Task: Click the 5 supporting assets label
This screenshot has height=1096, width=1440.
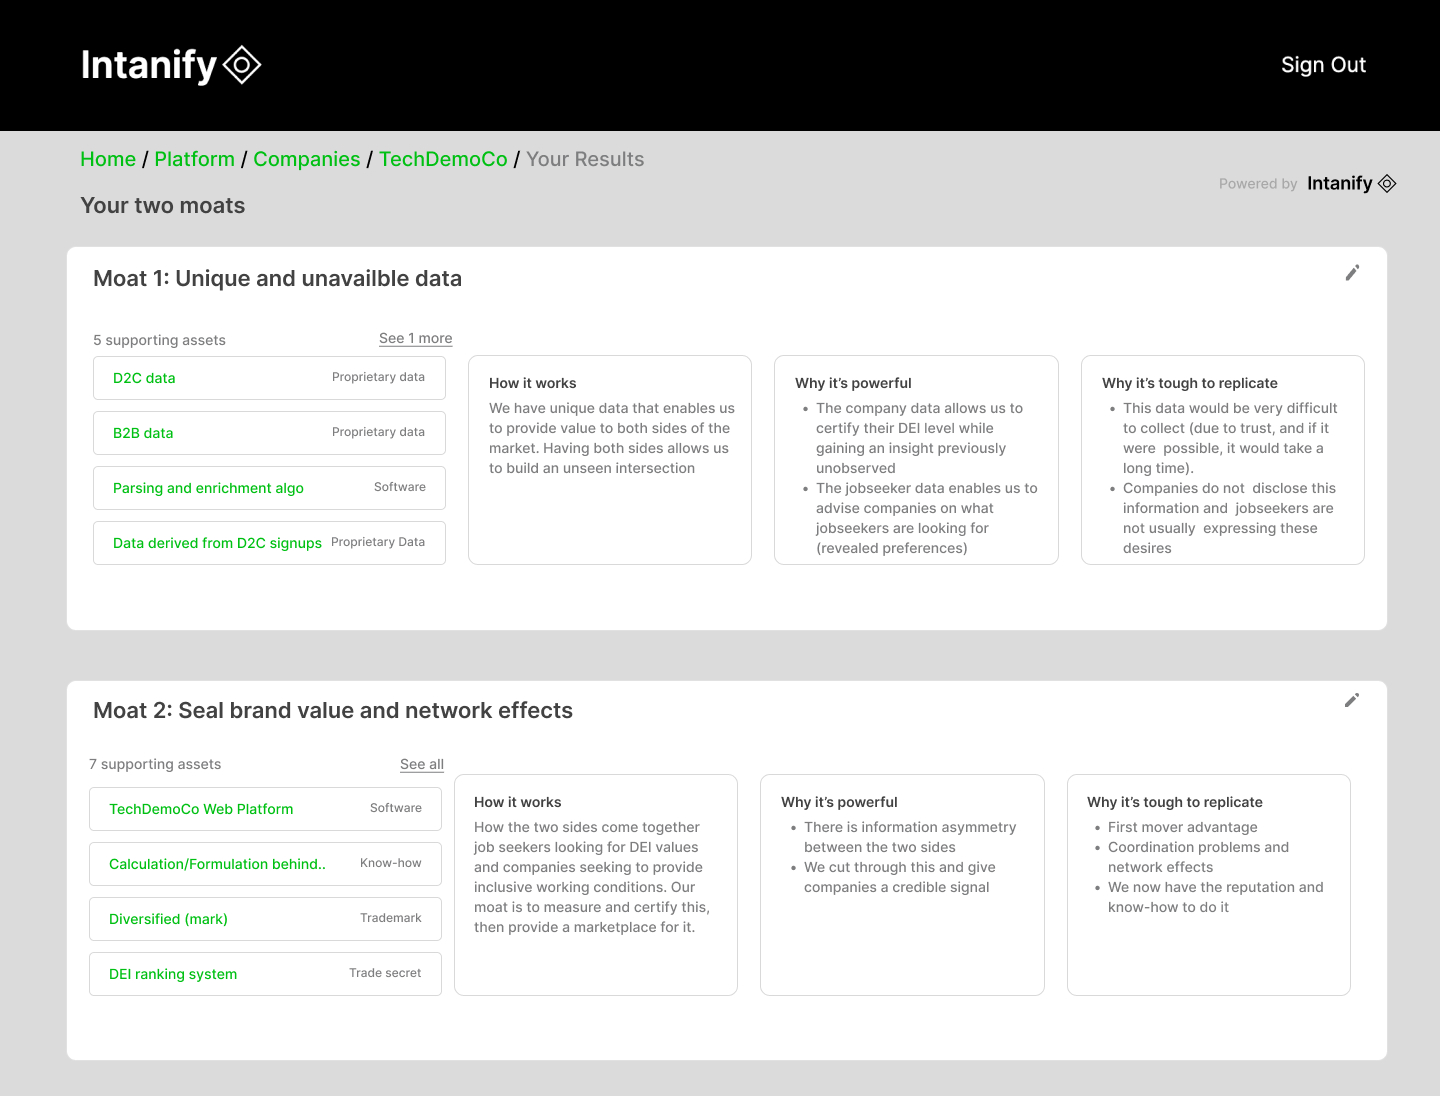Action: [x=159, y=340]
